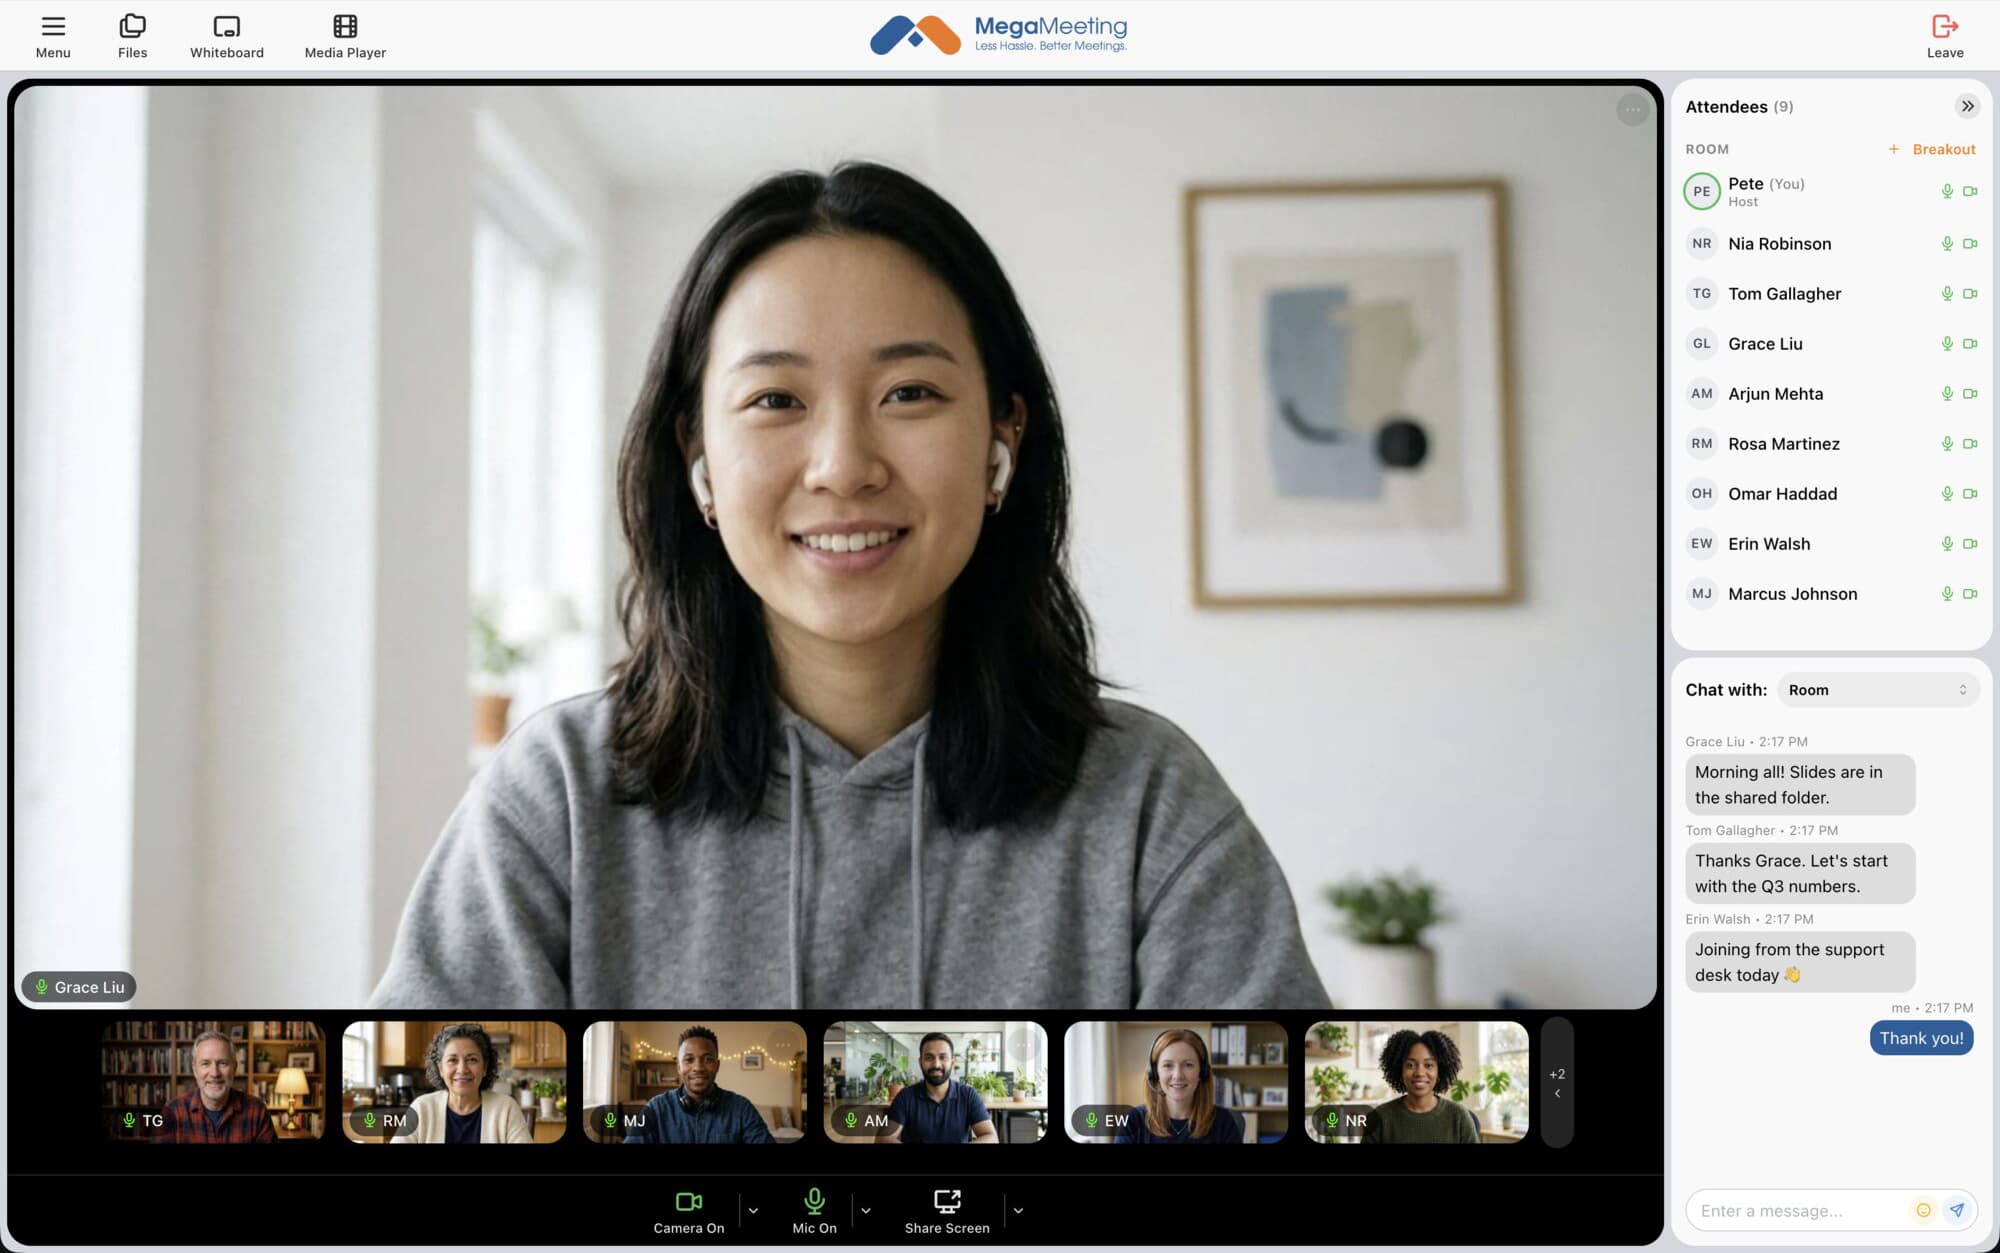Send the chat message
2000x1253 pixels.
click(1957, 1211)
